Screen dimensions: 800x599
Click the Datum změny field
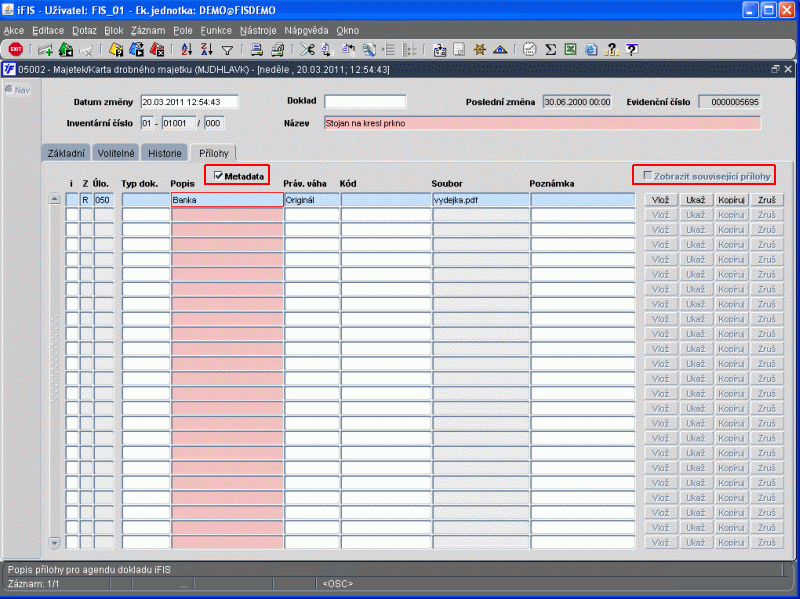[189, 102]
